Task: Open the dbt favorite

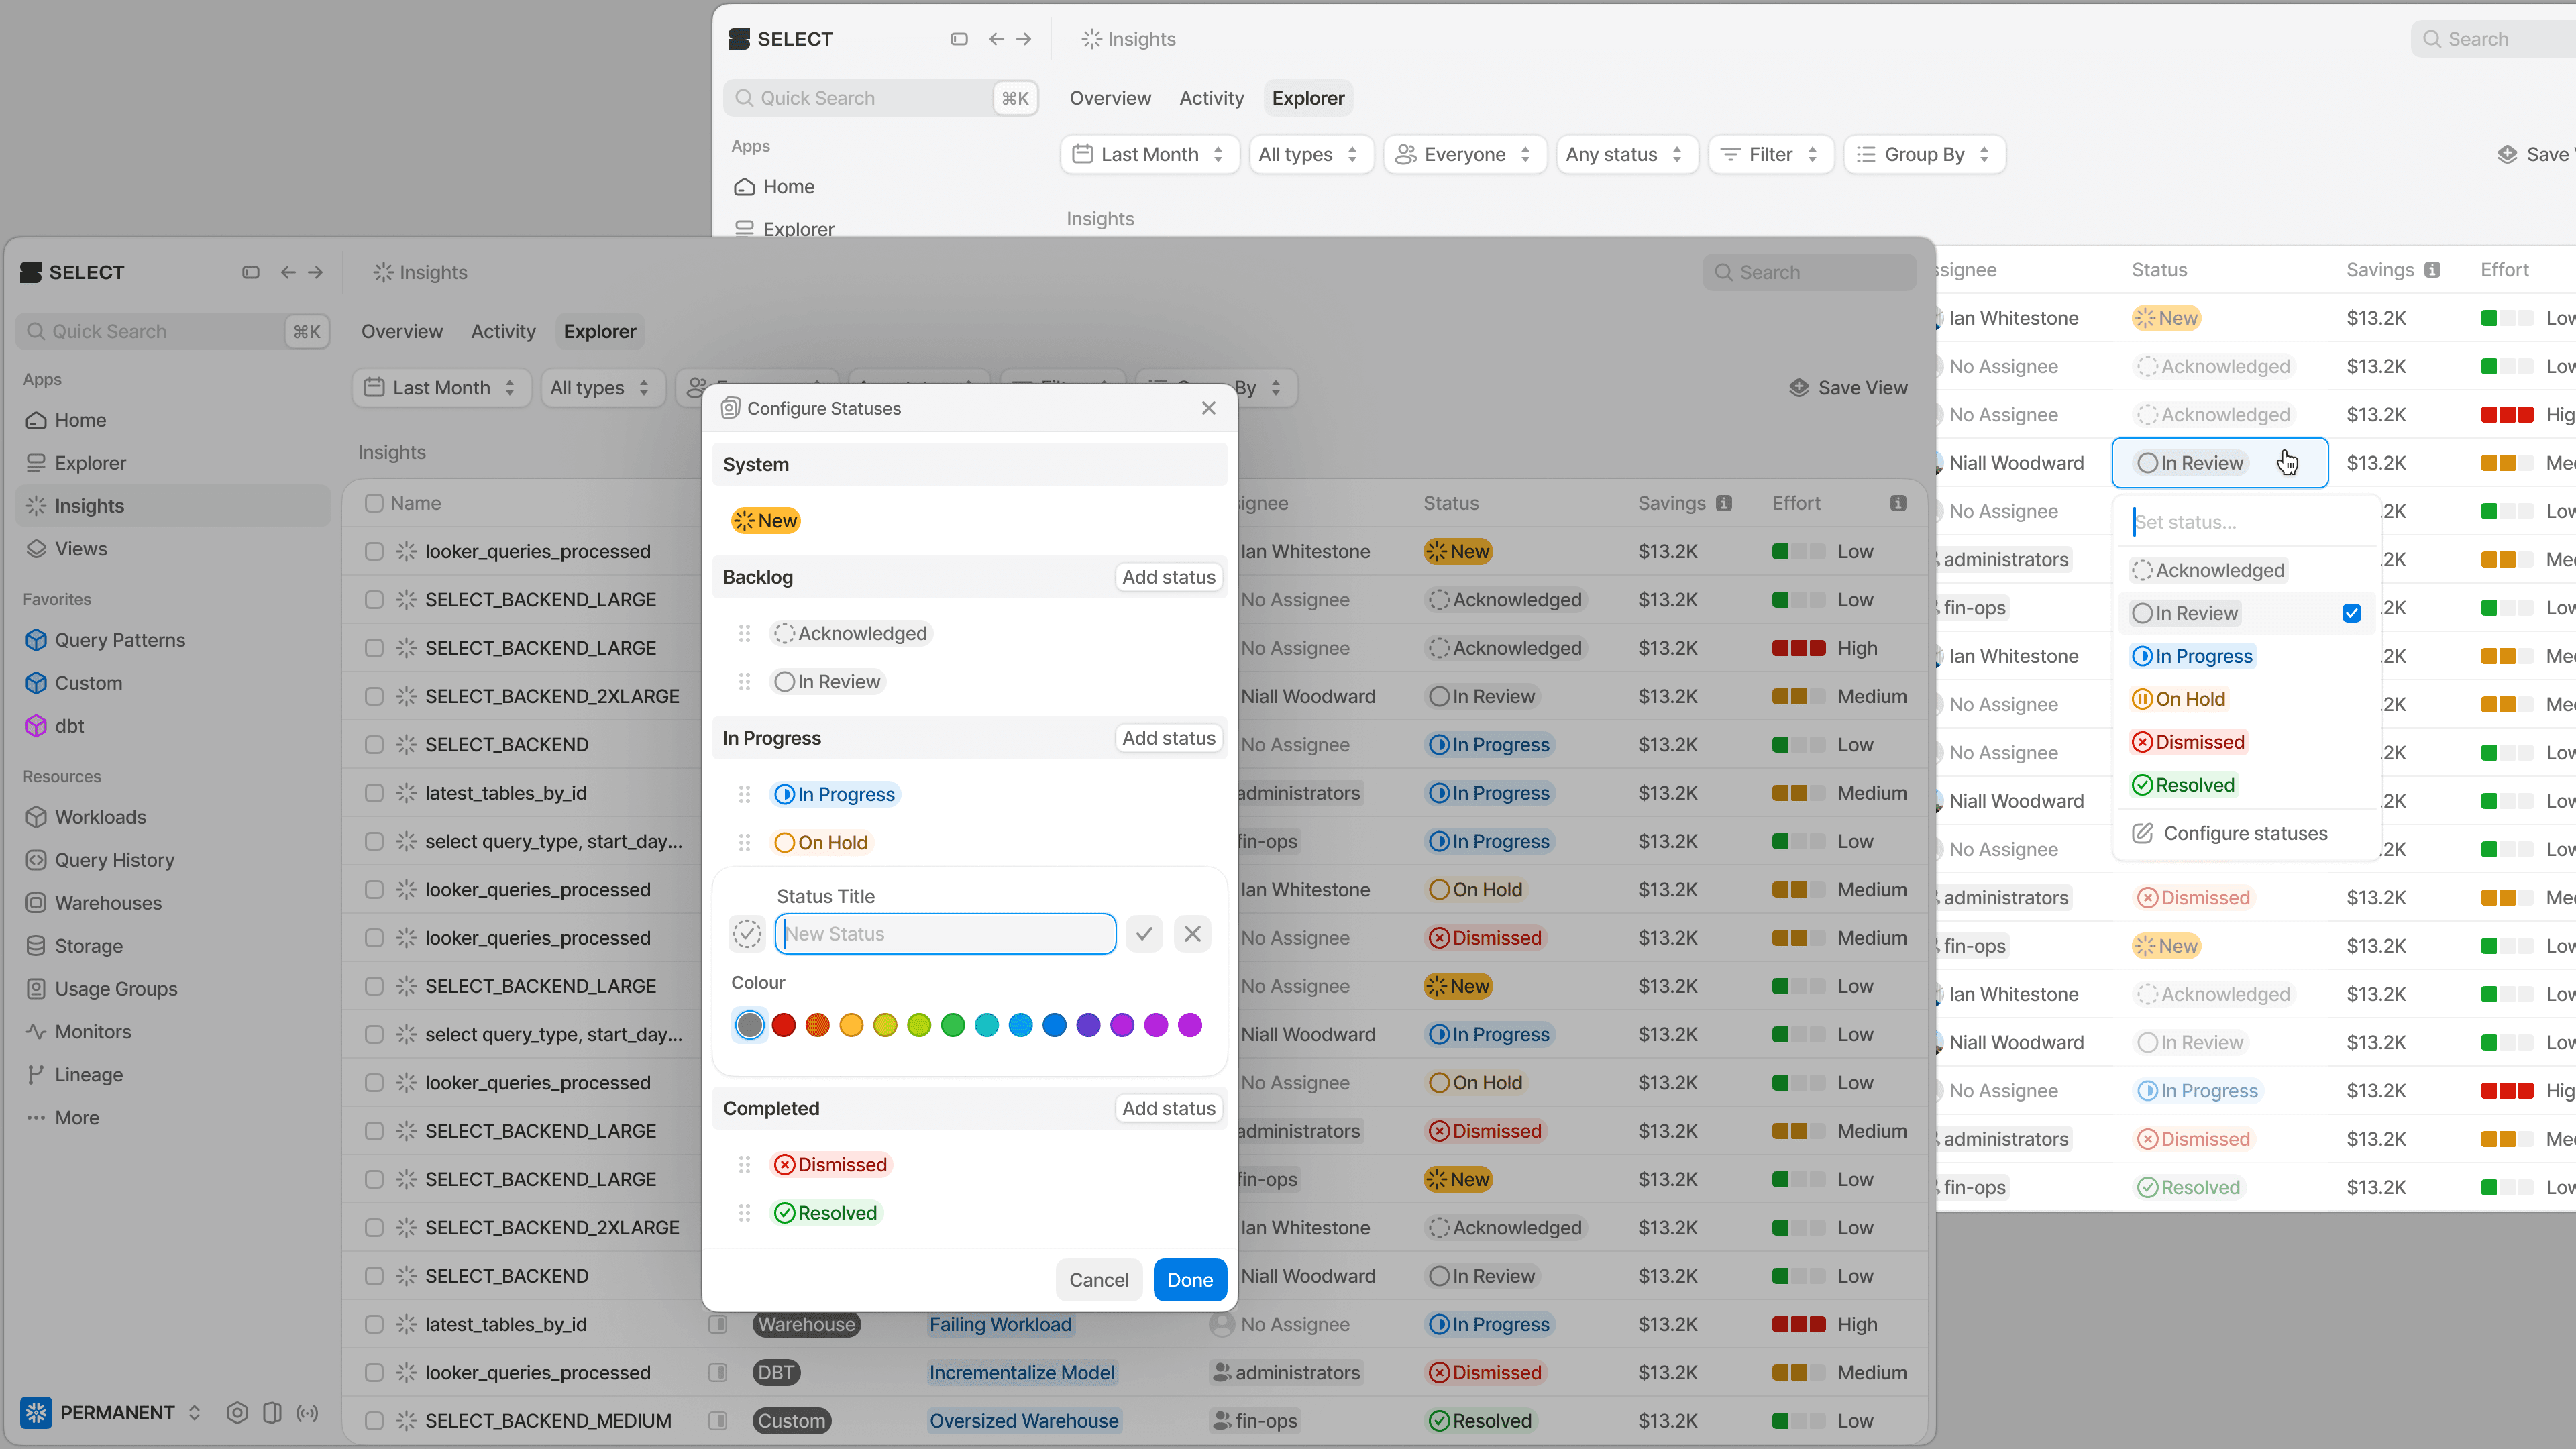Action: 69,726
